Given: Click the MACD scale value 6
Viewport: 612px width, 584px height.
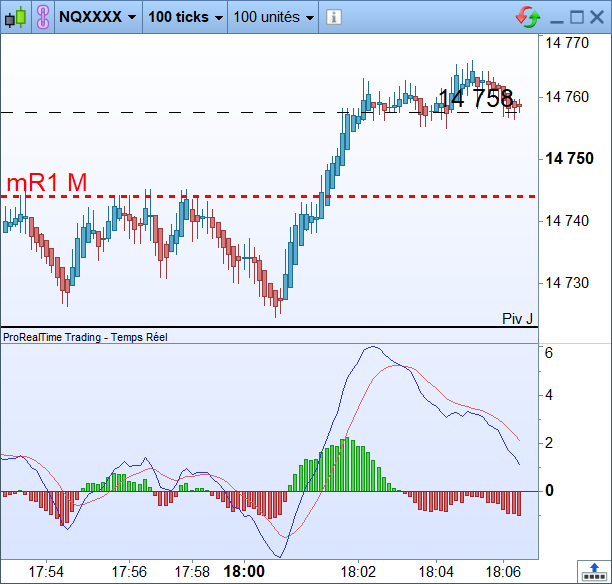Looking at the screenshot, I should [549, 353].
